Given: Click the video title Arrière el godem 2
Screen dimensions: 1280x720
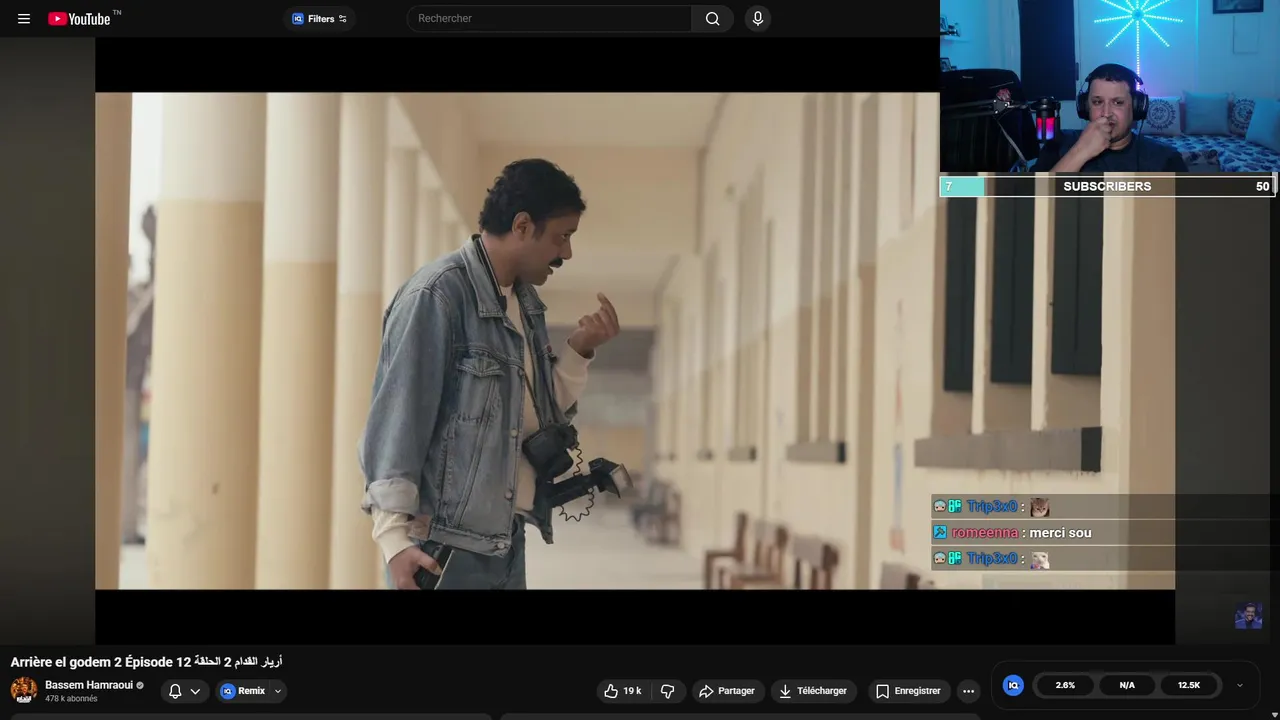Looking at the screenshot, I should (x=146, y=662).
